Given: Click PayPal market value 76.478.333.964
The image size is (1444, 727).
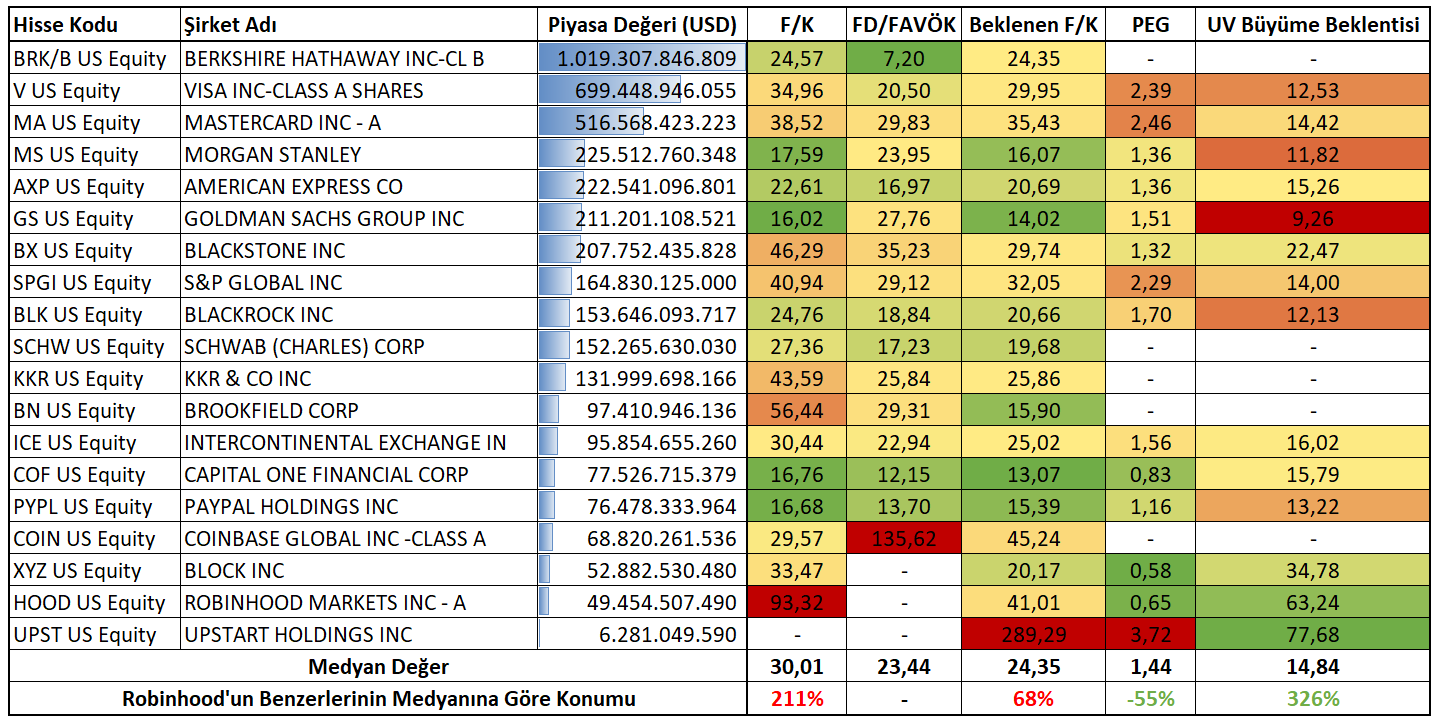Looking at the screenshot, I should 642,506.
